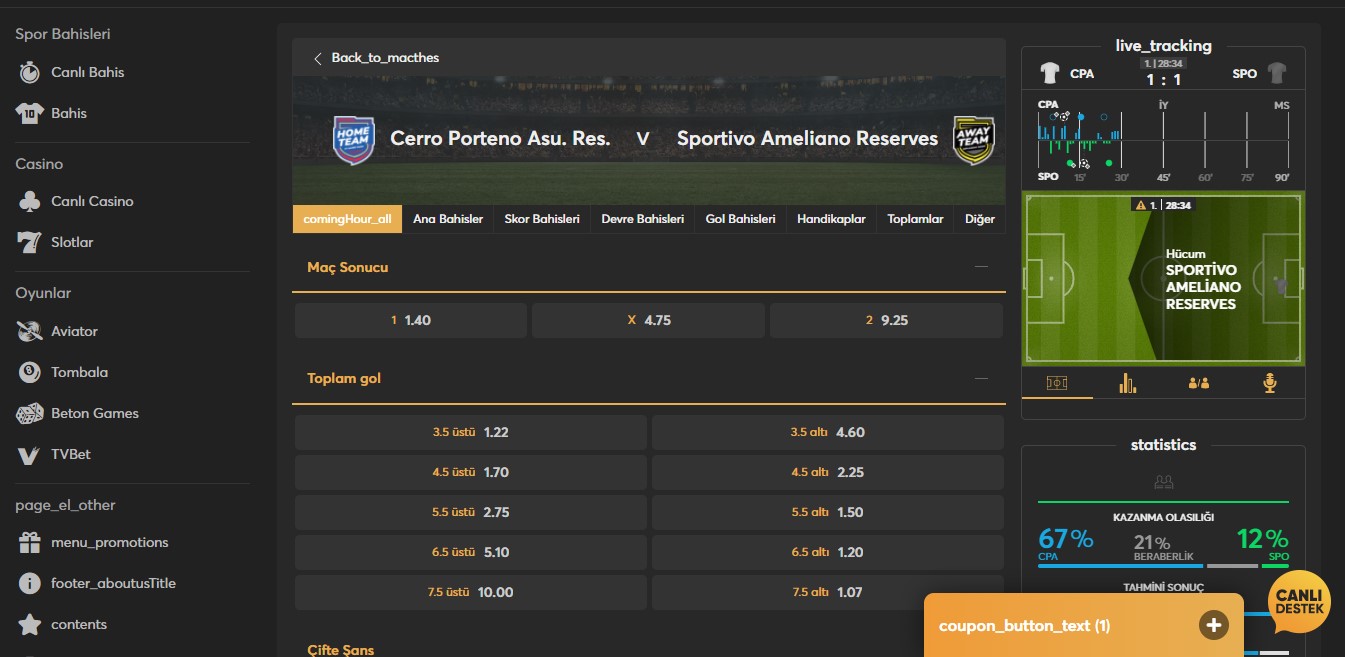Bet on home win 1 at 1.40
The image size is (1345, 657).
411,320
